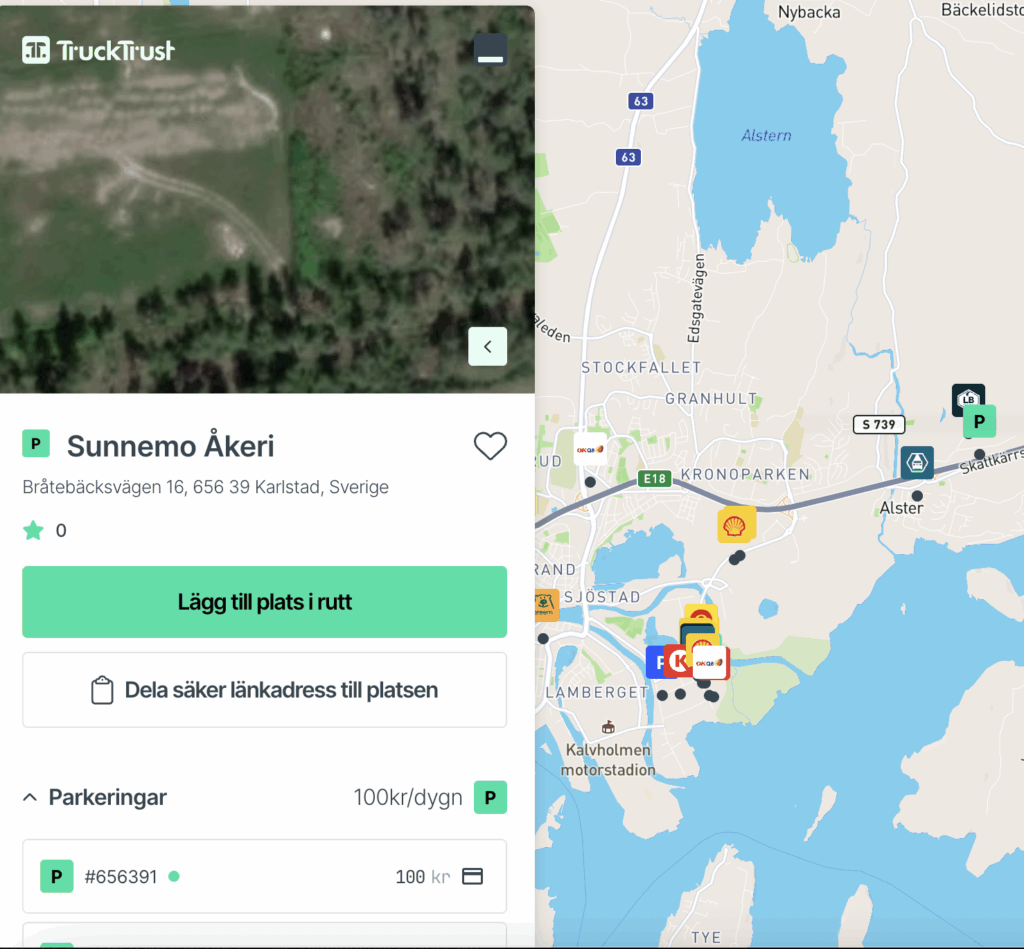Select the Shell station map marker

pos(736,525)
